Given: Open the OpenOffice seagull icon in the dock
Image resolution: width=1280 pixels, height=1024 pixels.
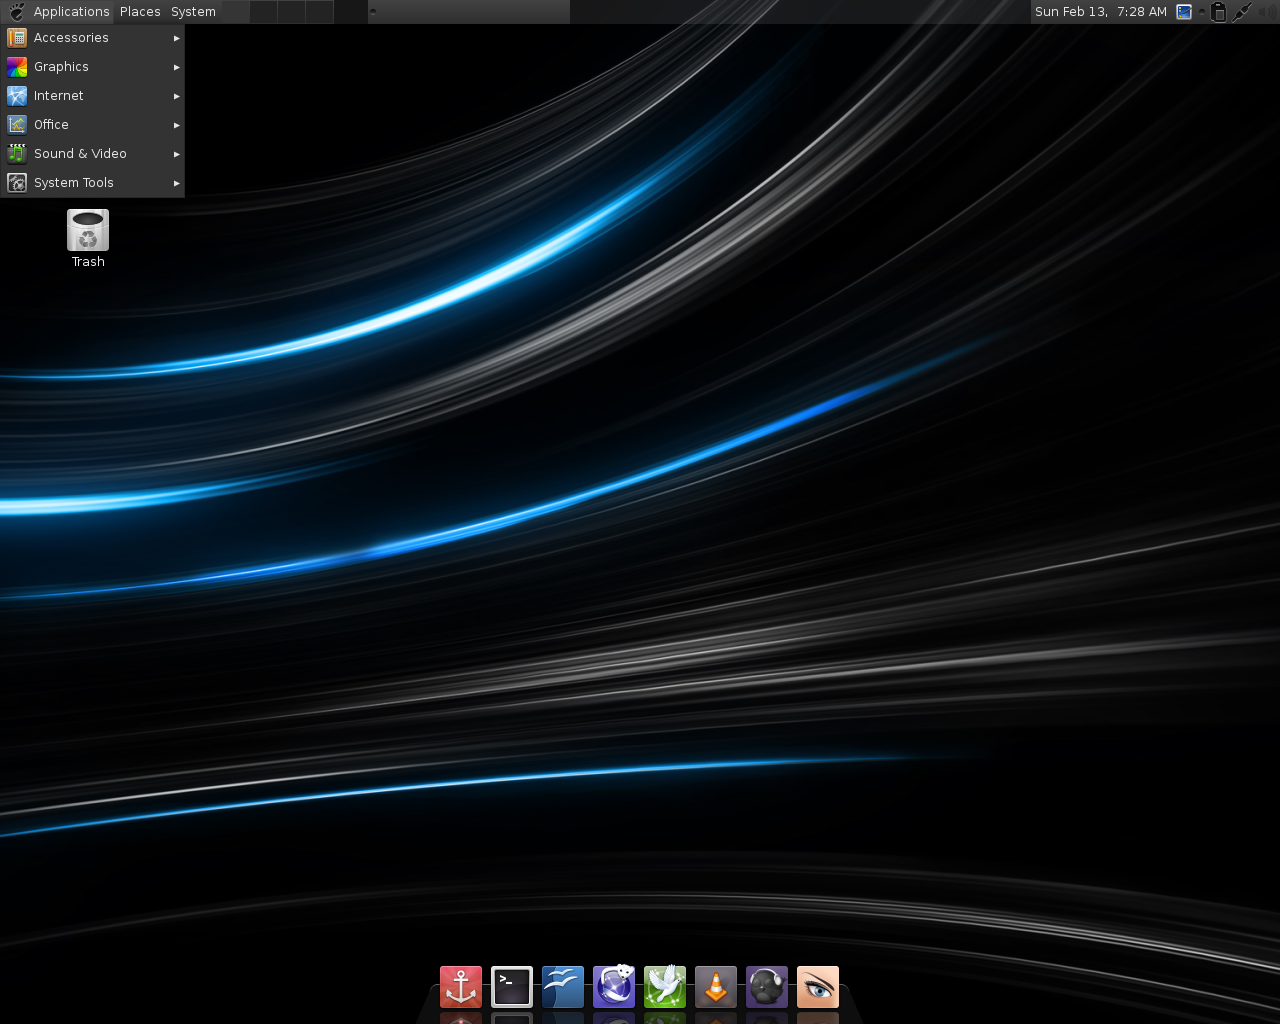Looking at the screenshot, I should [x=563, y=987].
